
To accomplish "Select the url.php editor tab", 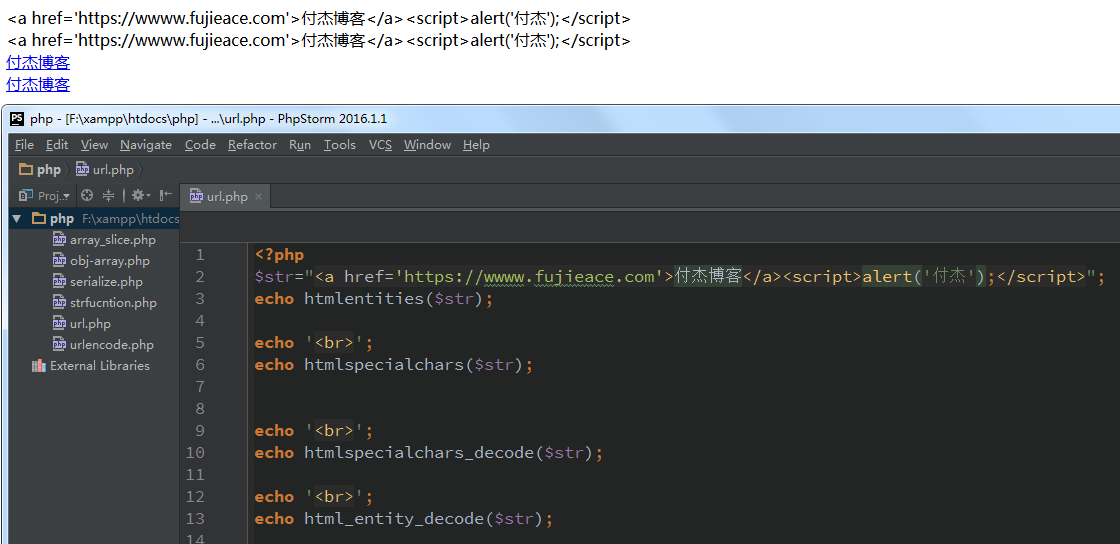I will (x=226, y=196).
